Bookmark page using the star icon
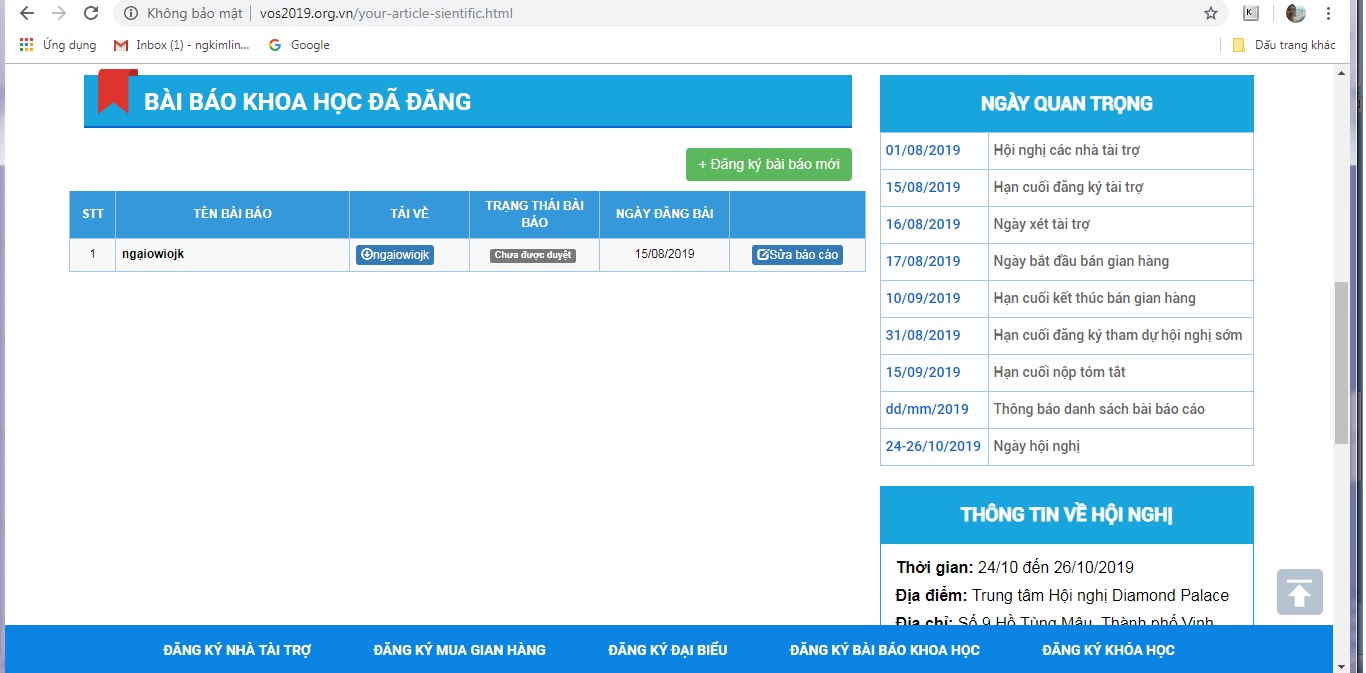 coord(1210,13)
